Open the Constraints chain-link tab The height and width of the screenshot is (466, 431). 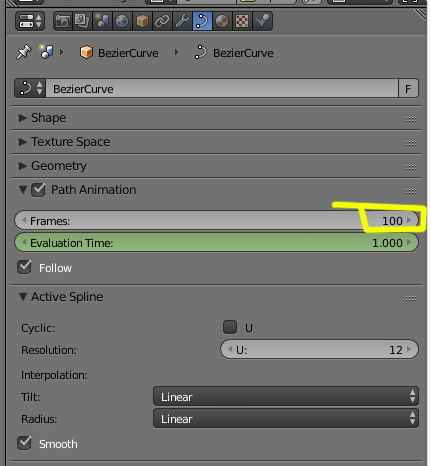tap(162, 21)
